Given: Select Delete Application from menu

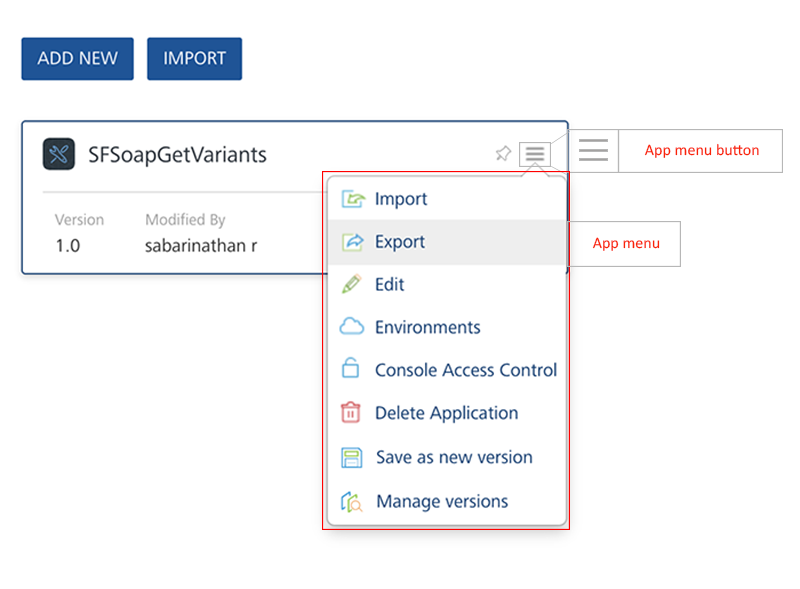Looking at the screenshot, I should click(x=446, y=413).
